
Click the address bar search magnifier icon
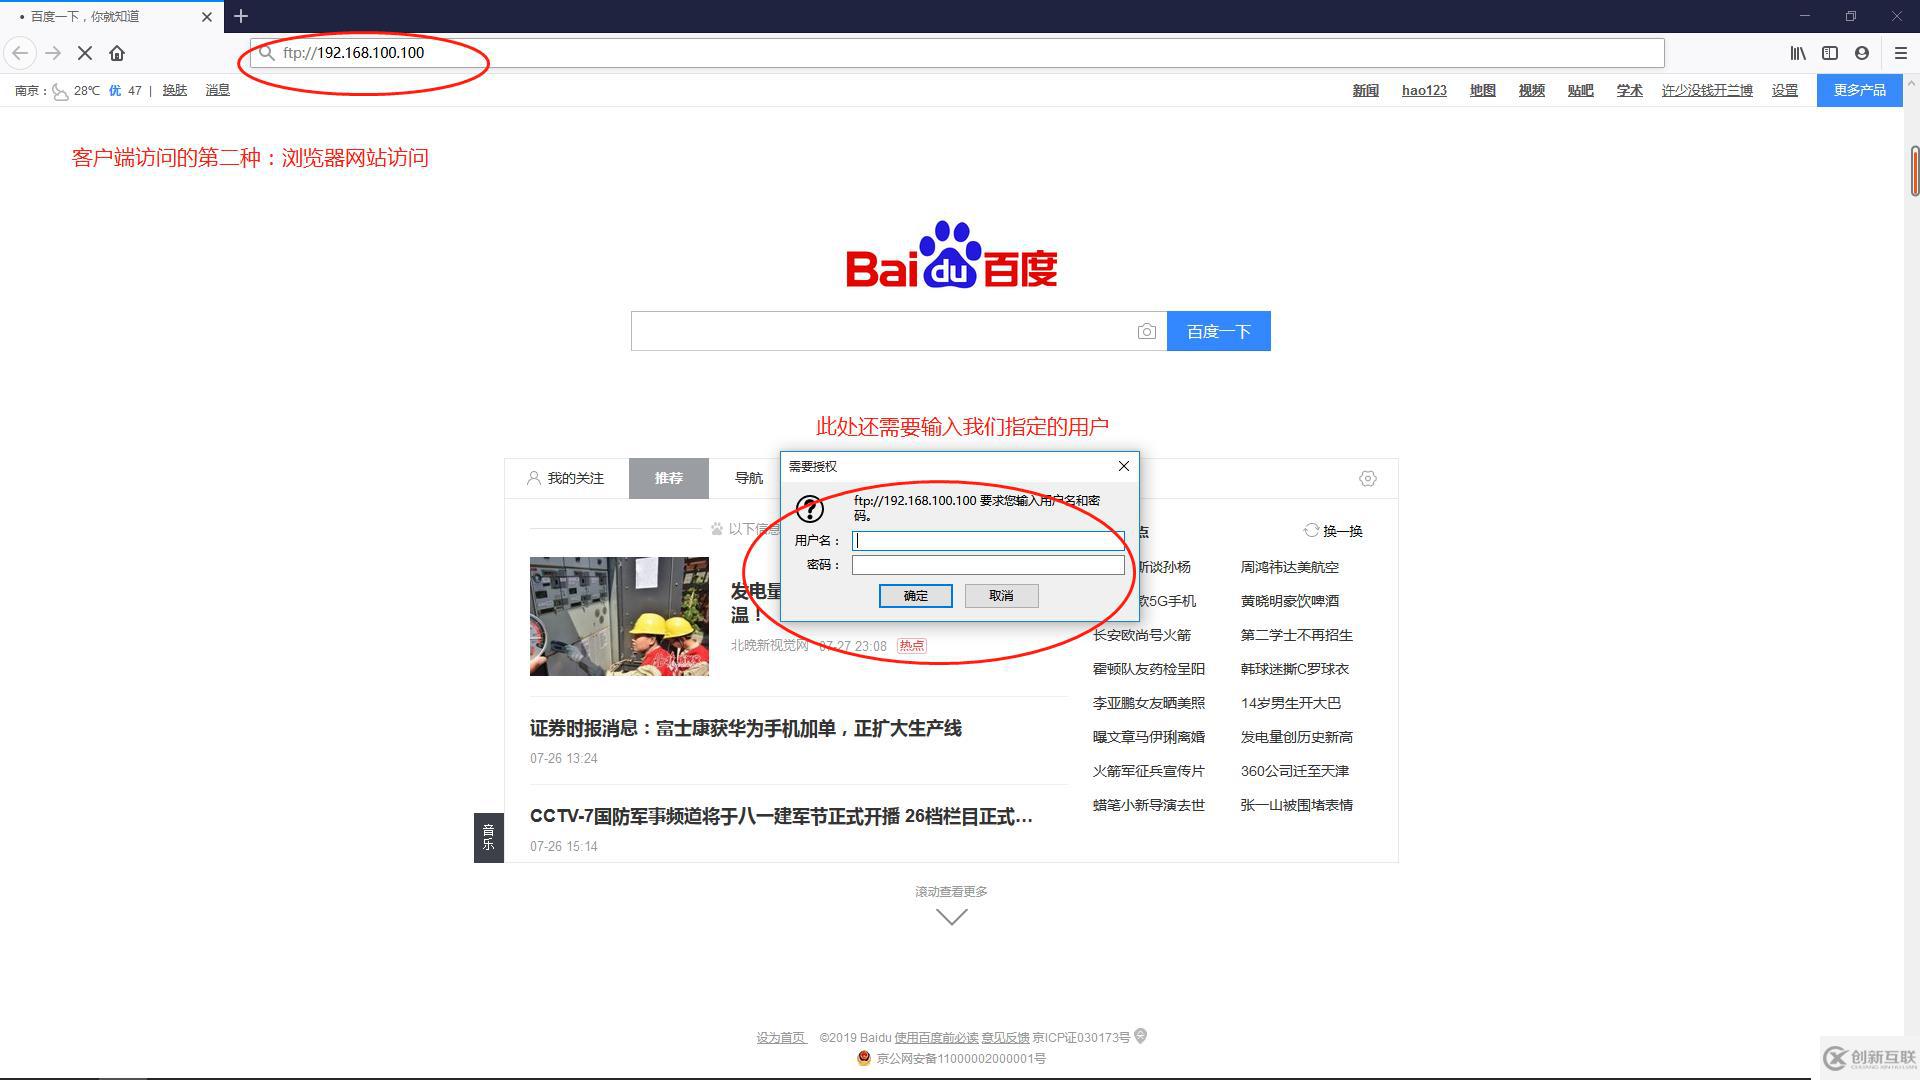266,53
